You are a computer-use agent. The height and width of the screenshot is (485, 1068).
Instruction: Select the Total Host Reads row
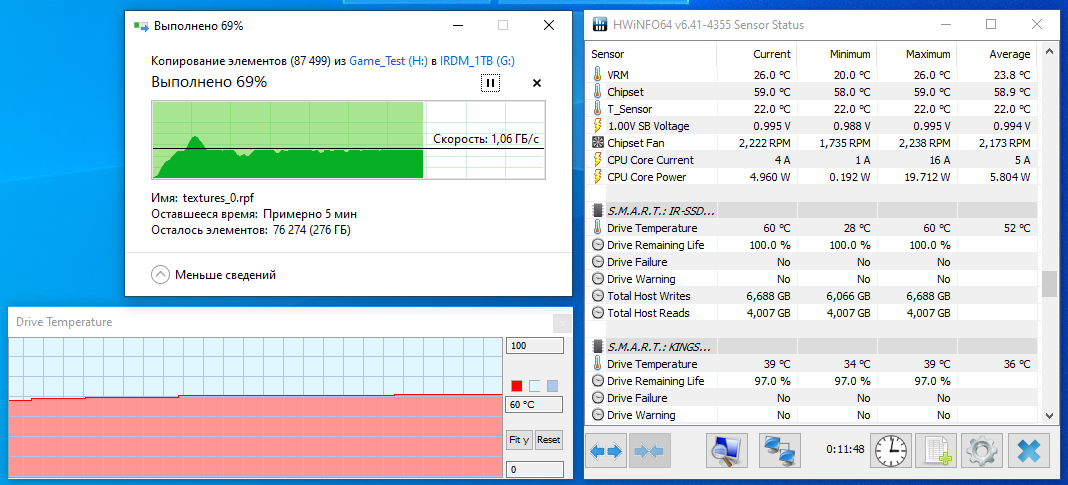[812, 313]
